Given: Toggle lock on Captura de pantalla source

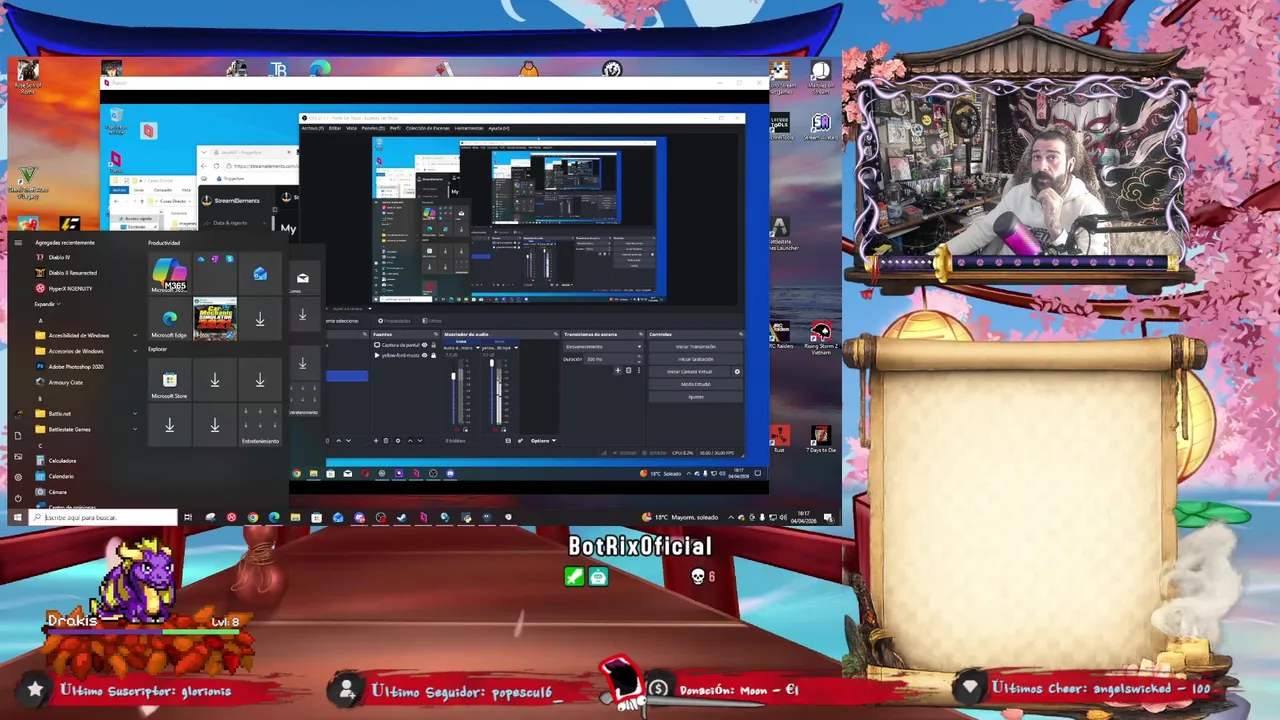Looking at the screenshot, I should [433, 345].
